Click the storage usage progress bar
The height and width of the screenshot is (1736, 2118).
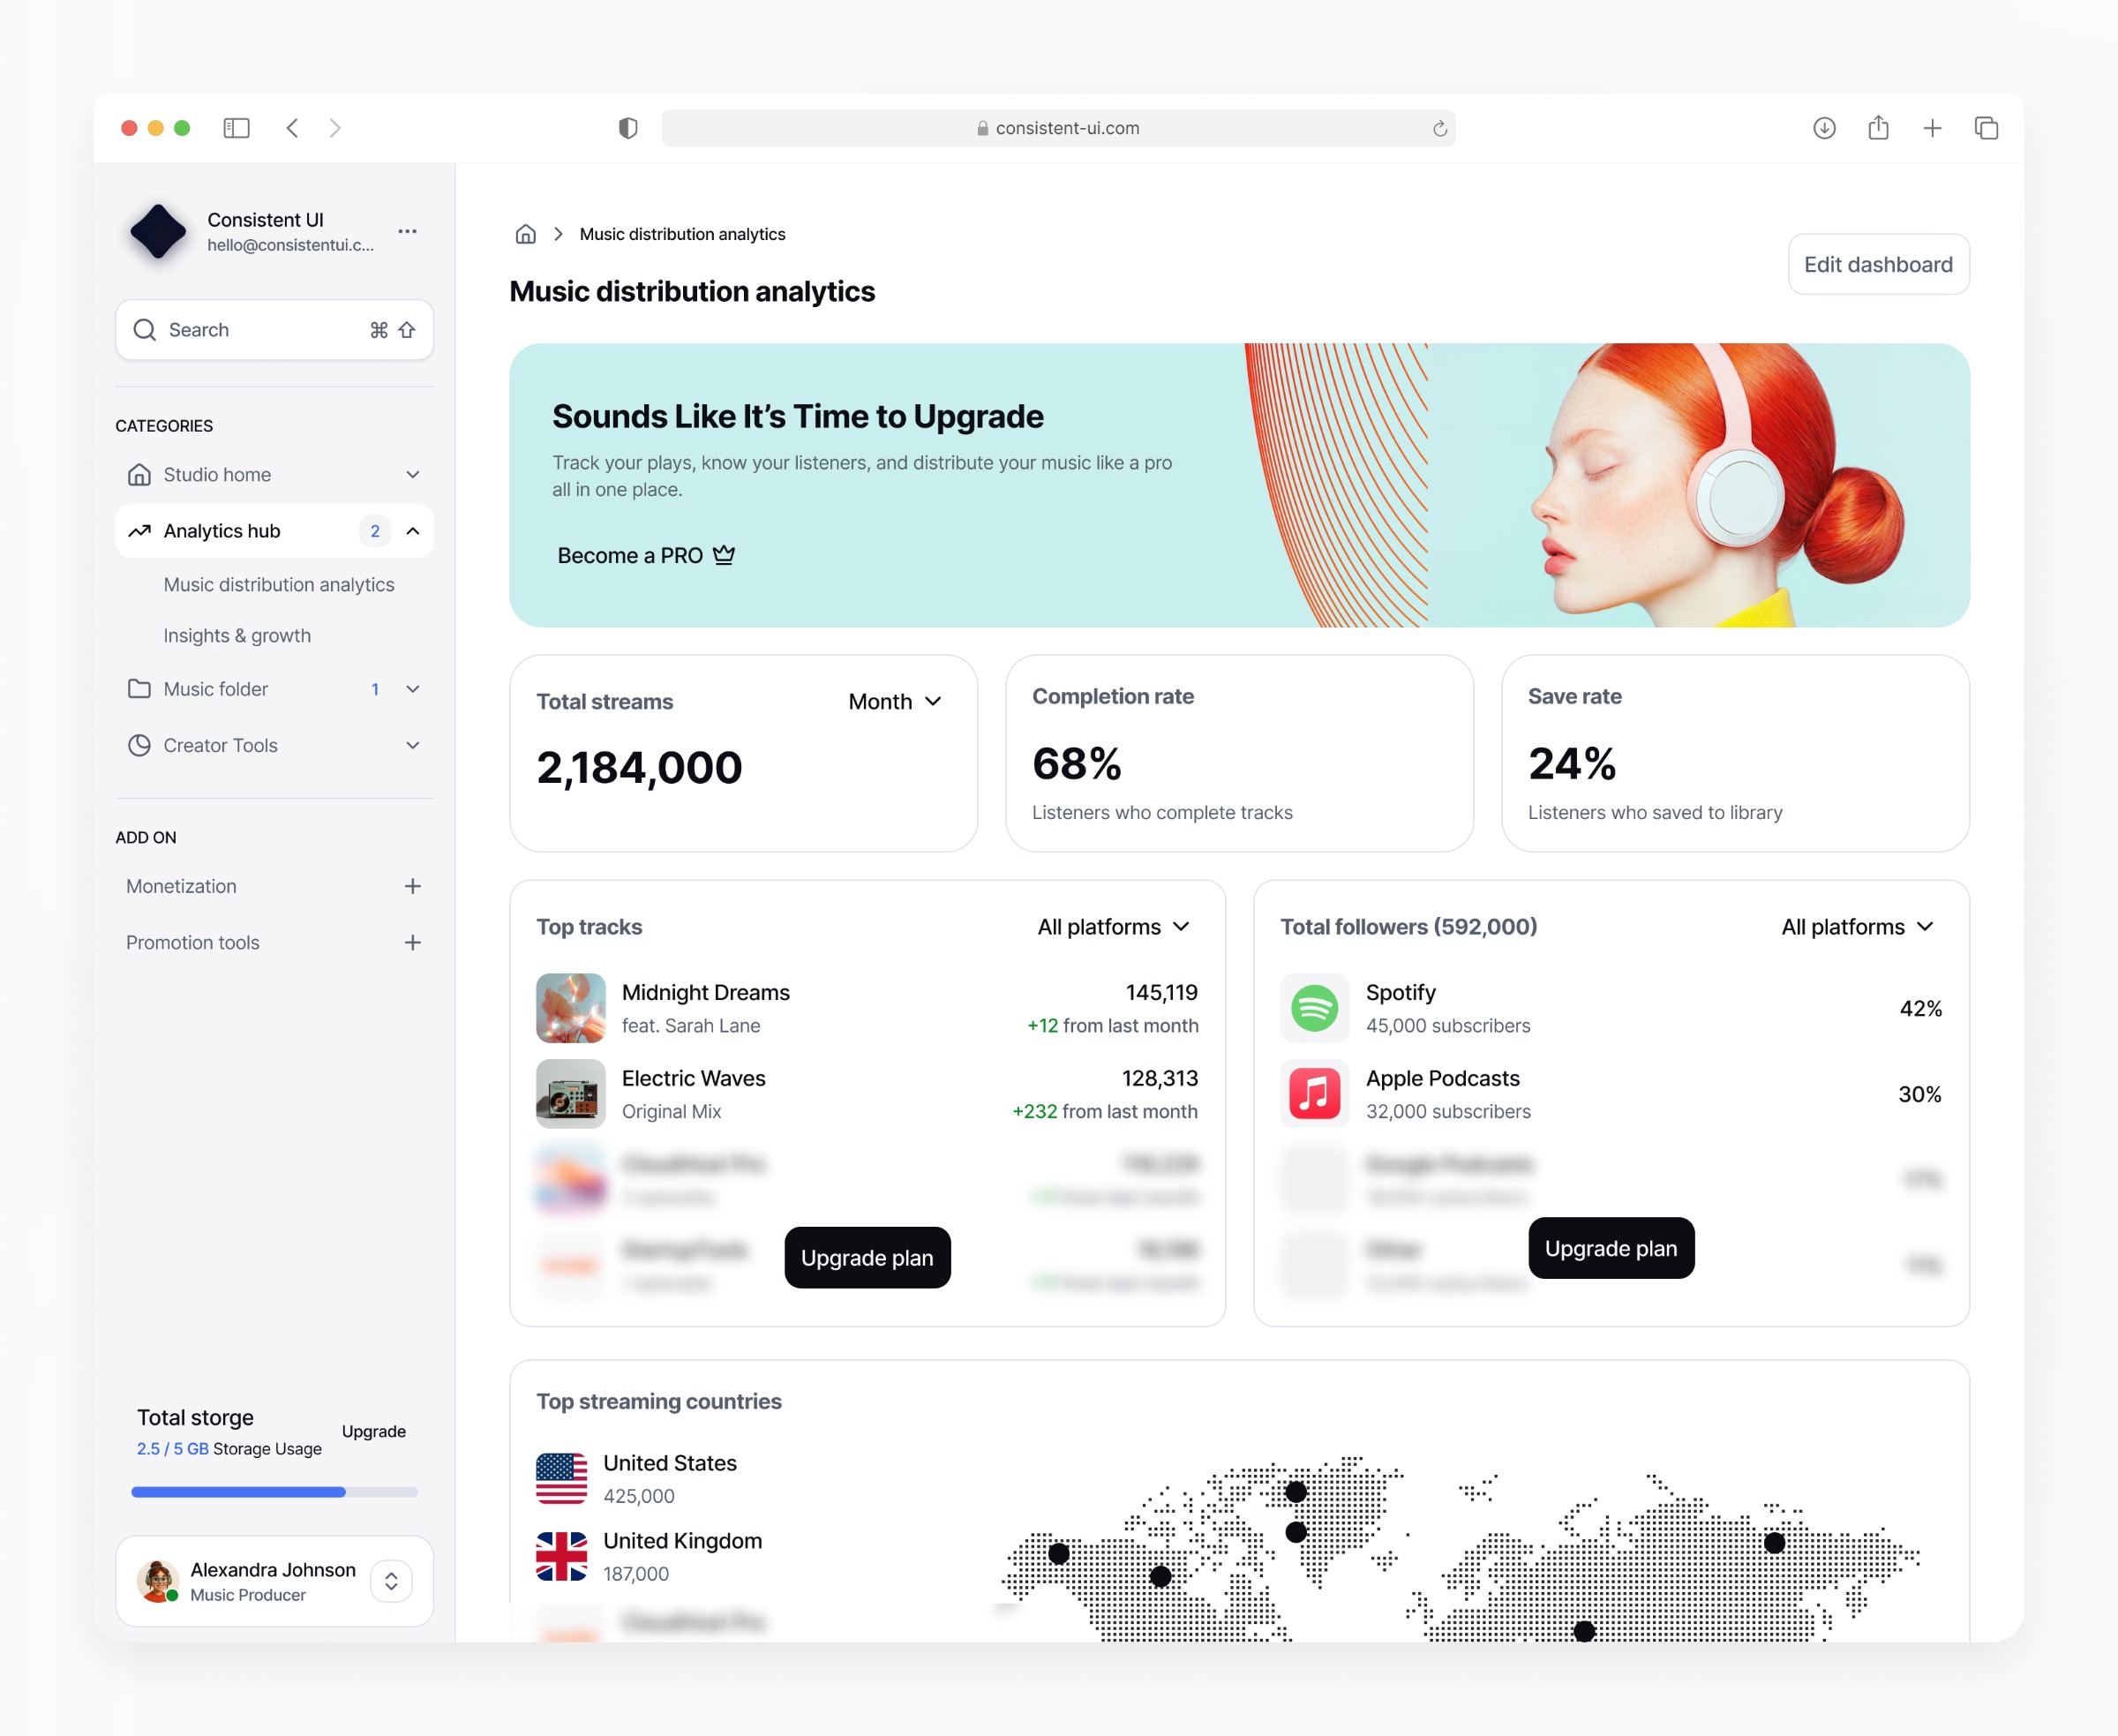click(x=274, y=1492)
